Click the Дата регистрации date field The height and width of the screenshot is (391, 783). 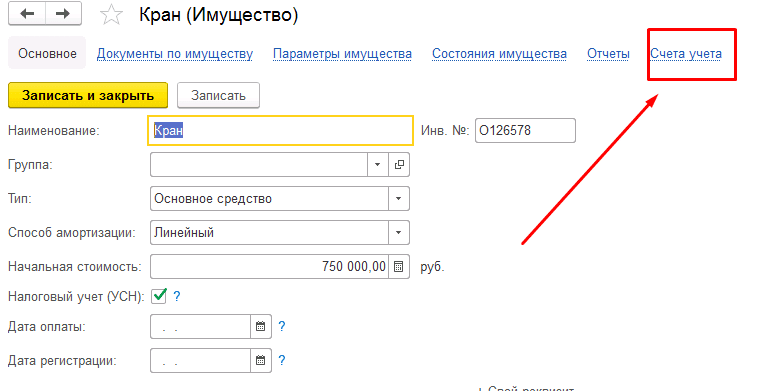pos(201,360)
